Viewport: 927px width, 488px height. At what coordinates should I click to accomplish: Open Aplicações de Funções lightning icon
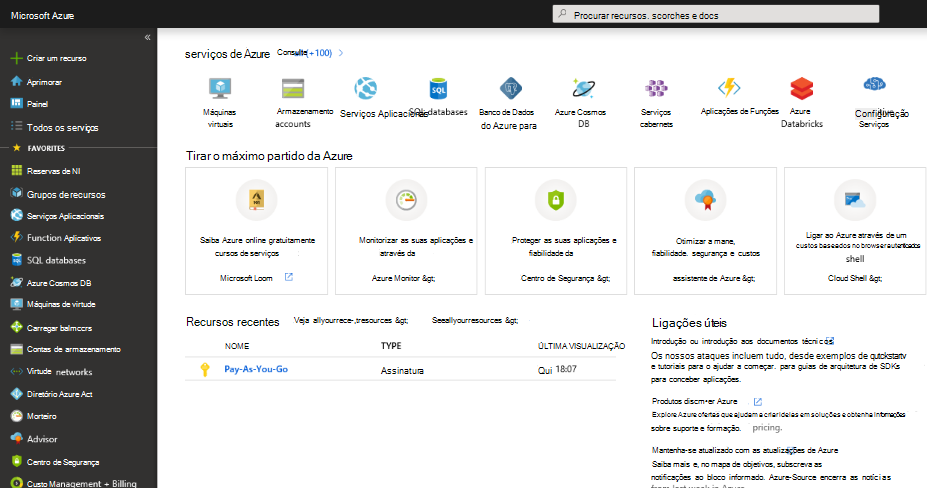[x=729, y=88]
